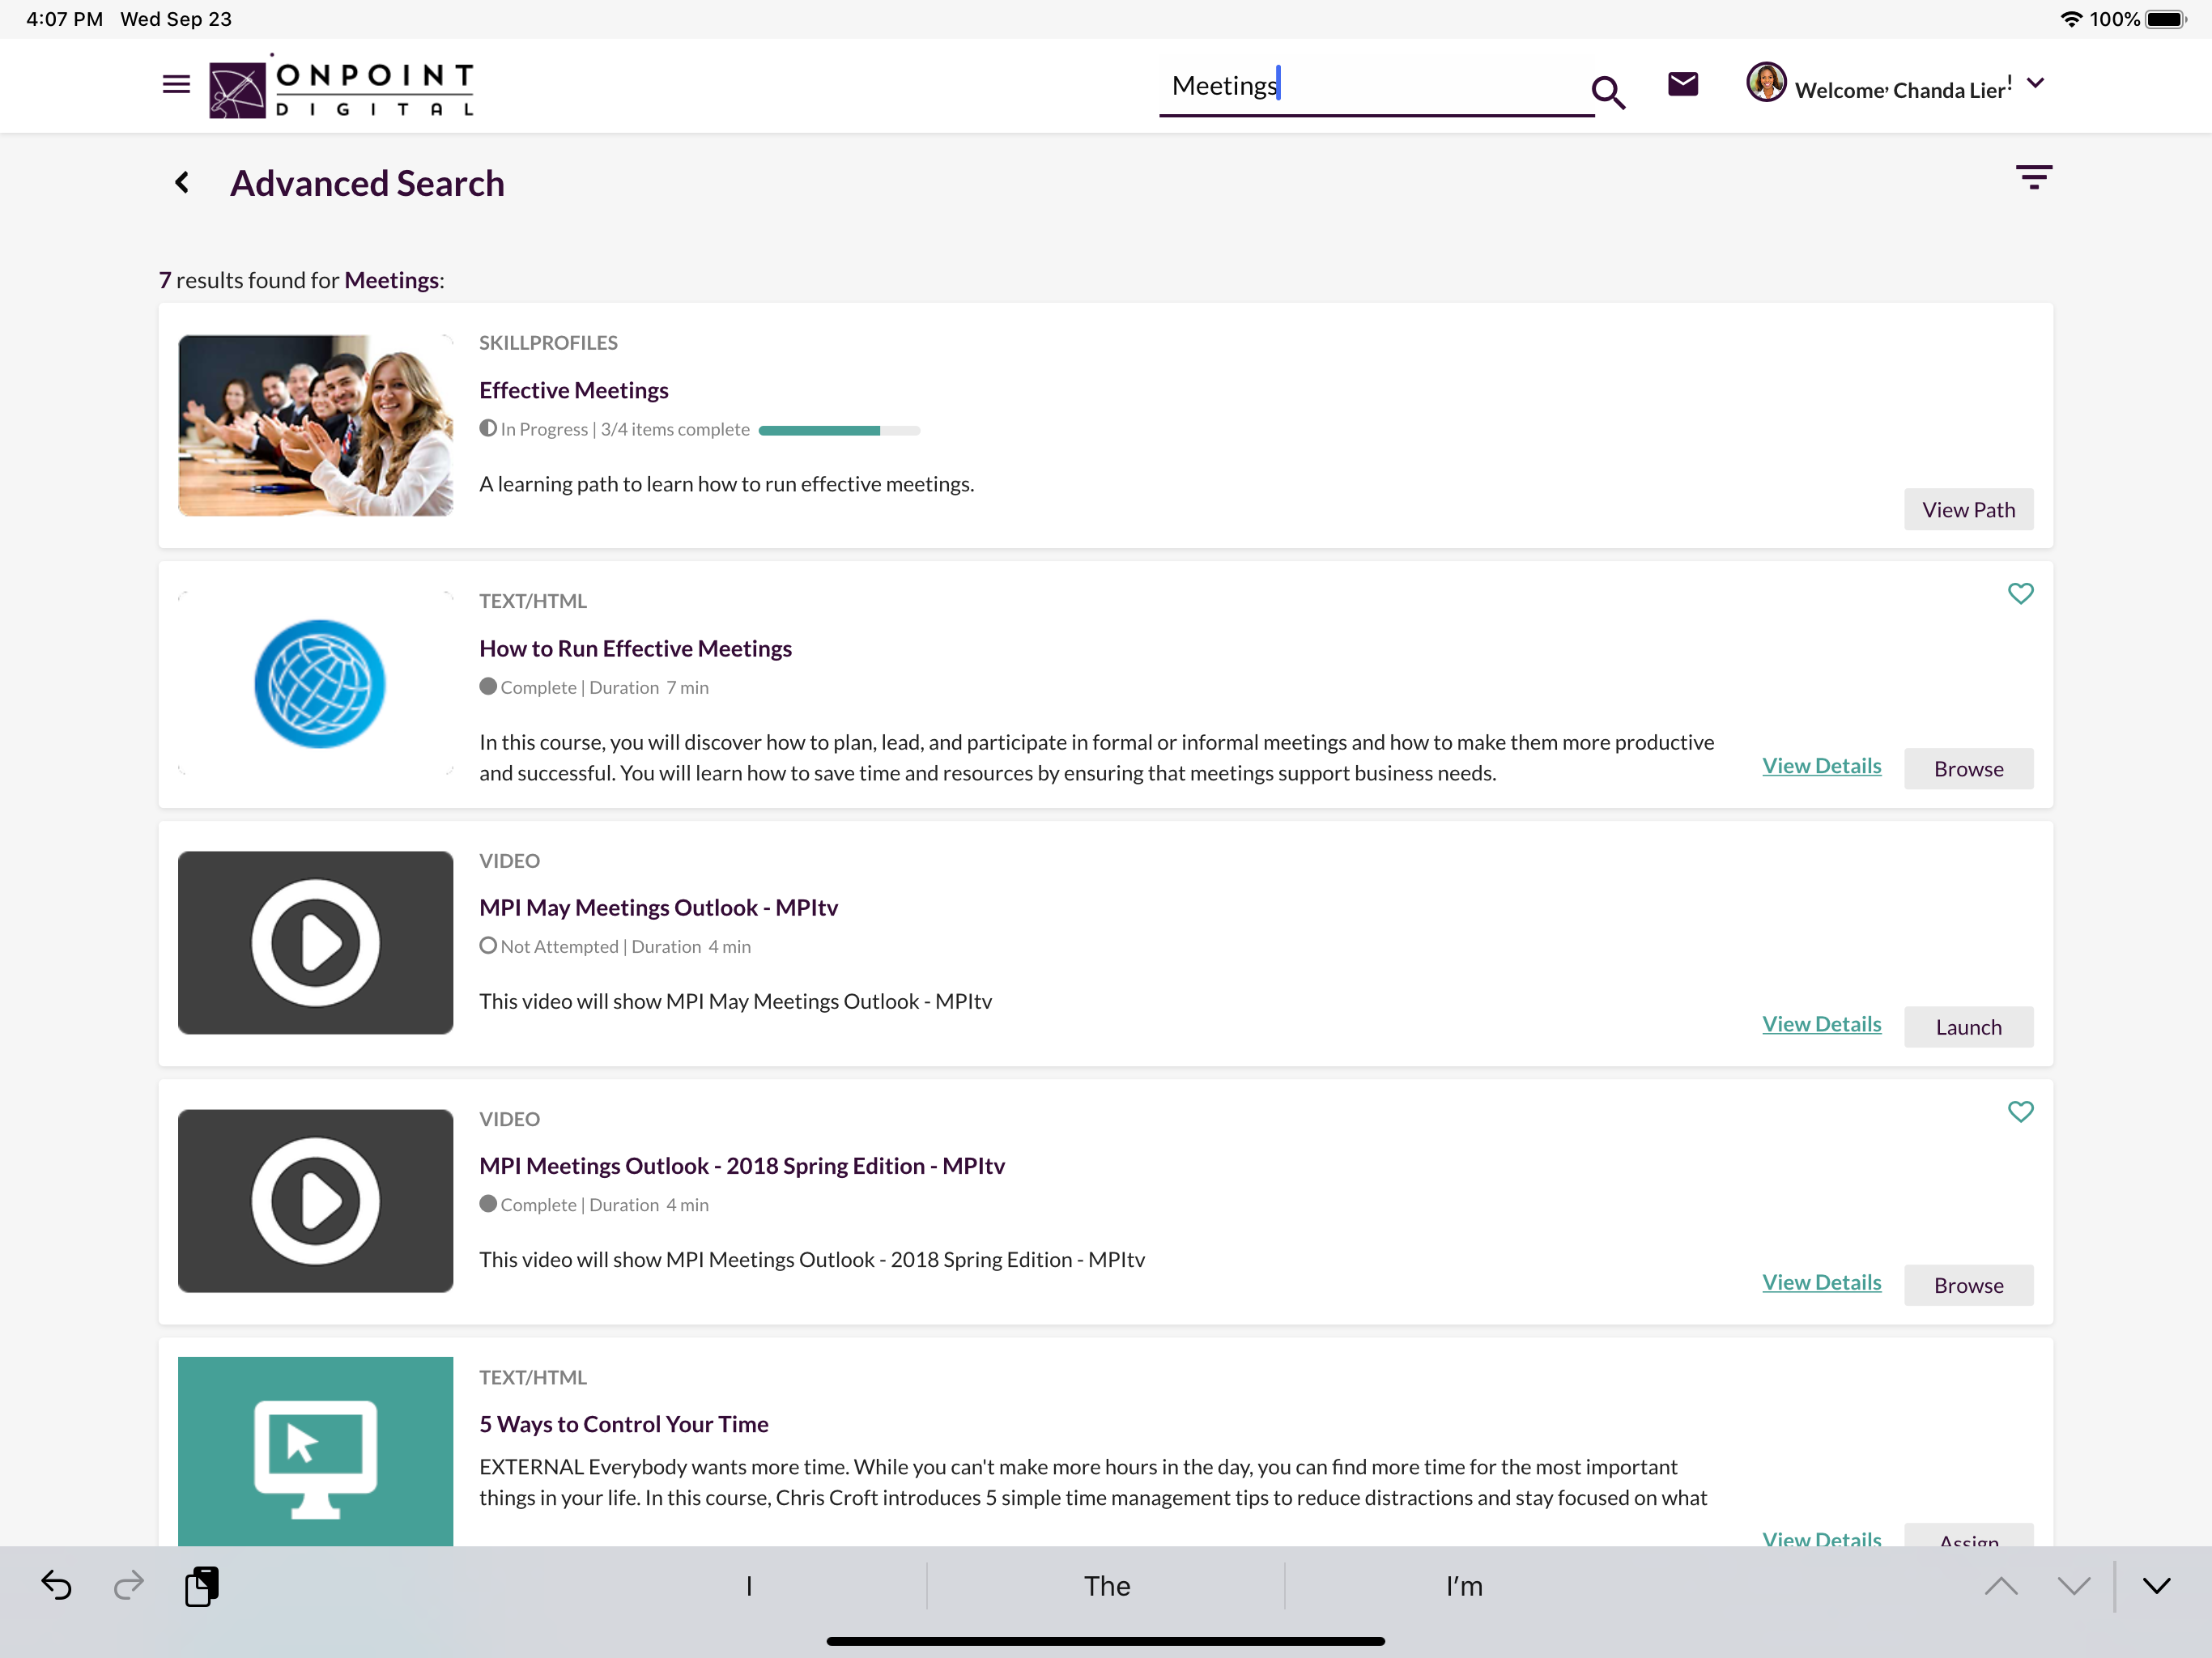Favorite How to Run Effective Meetings
Viewport: 2212px width, 1658px height.
[2021, 593]
